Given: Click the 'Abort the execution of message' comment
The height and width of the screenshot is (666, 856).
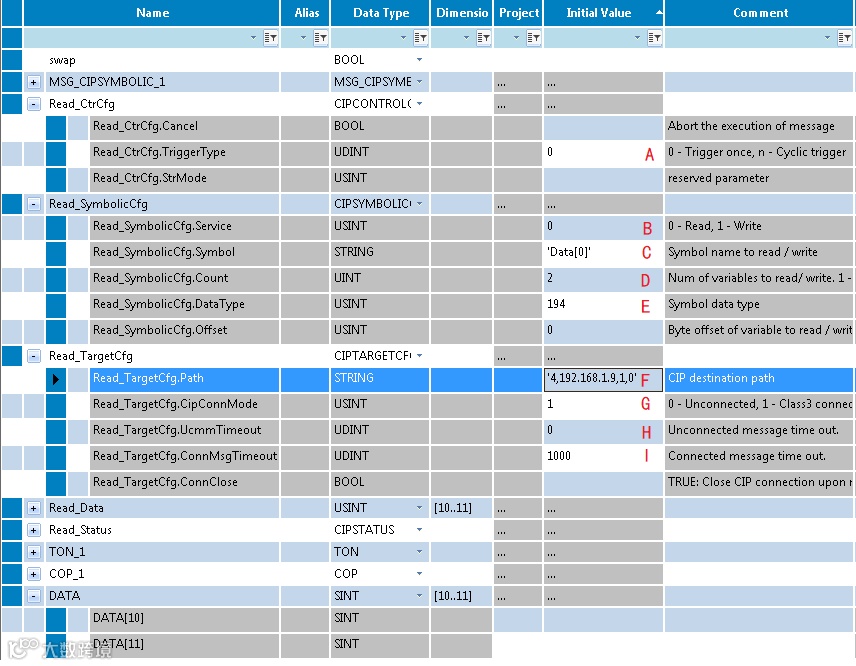Looking at the screenshot, I should 751,126.
